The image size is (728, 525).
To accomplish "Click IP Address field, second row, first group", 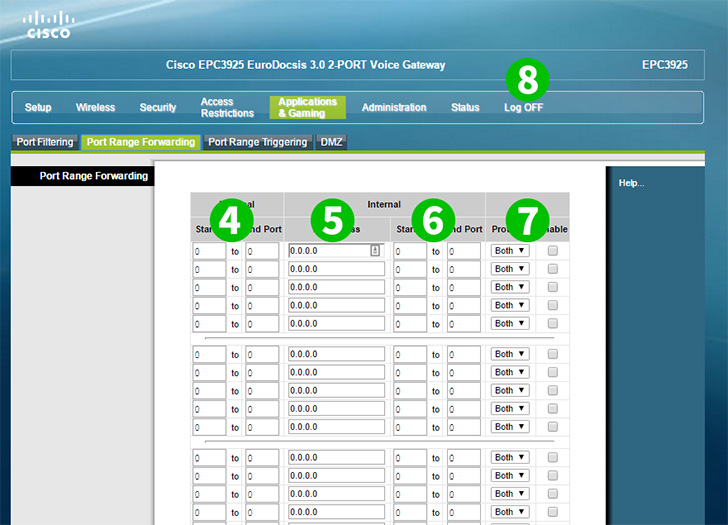I will (x=336, y=269).
